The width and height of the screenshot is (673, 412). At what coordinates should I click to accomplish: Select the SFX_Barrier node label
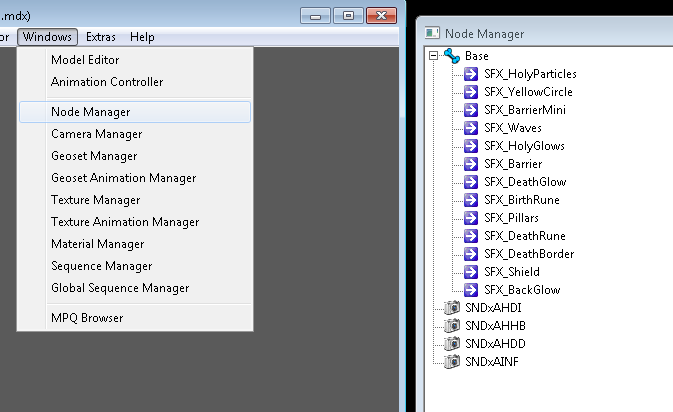pyautogui.click(x=513, y=164)
